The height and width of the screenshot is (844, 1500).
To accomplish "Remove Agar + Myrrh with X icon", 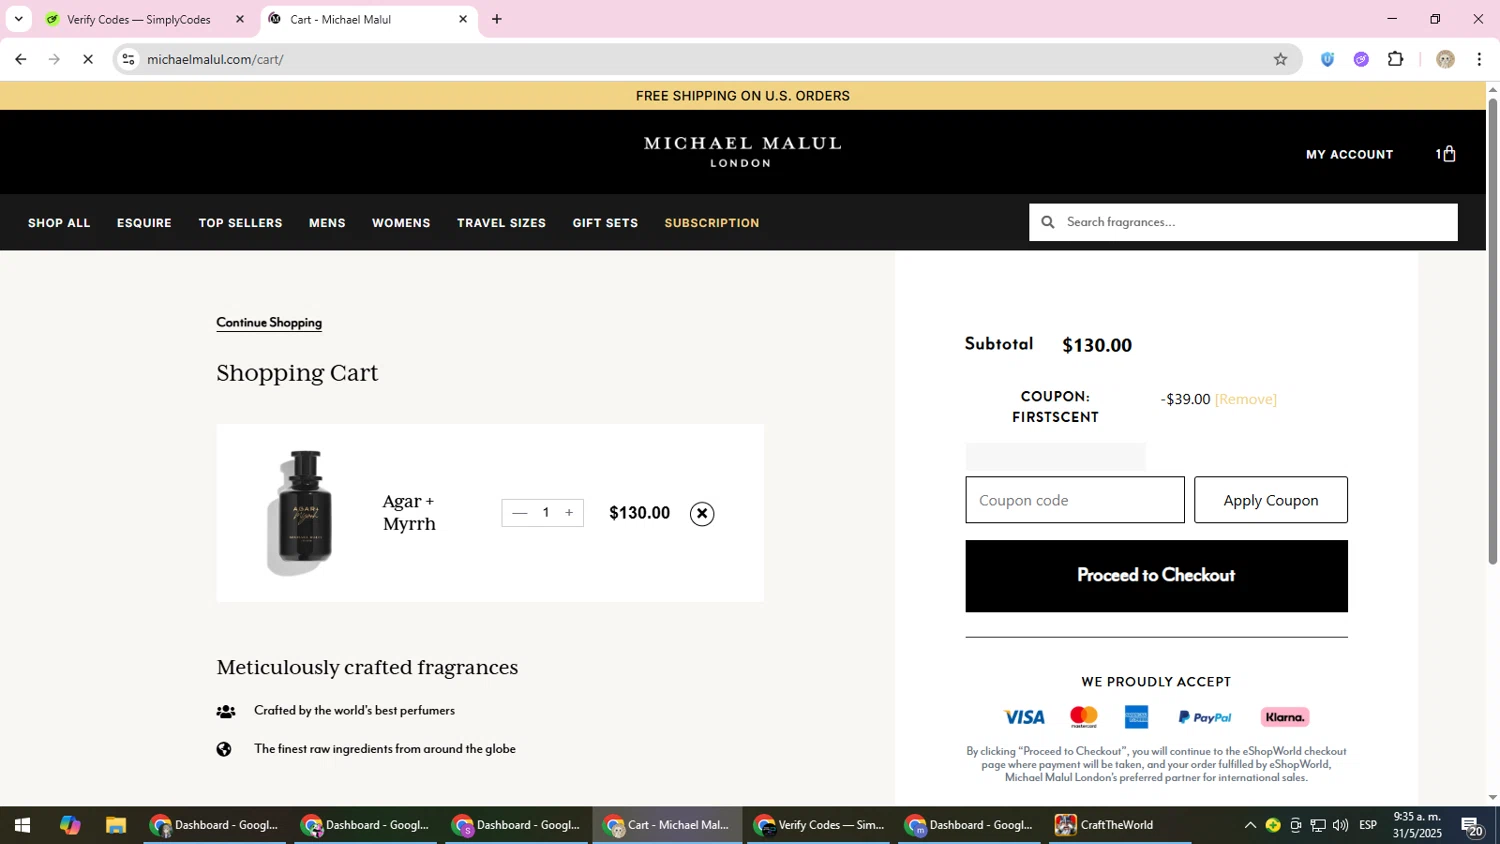I will [702, 514].
